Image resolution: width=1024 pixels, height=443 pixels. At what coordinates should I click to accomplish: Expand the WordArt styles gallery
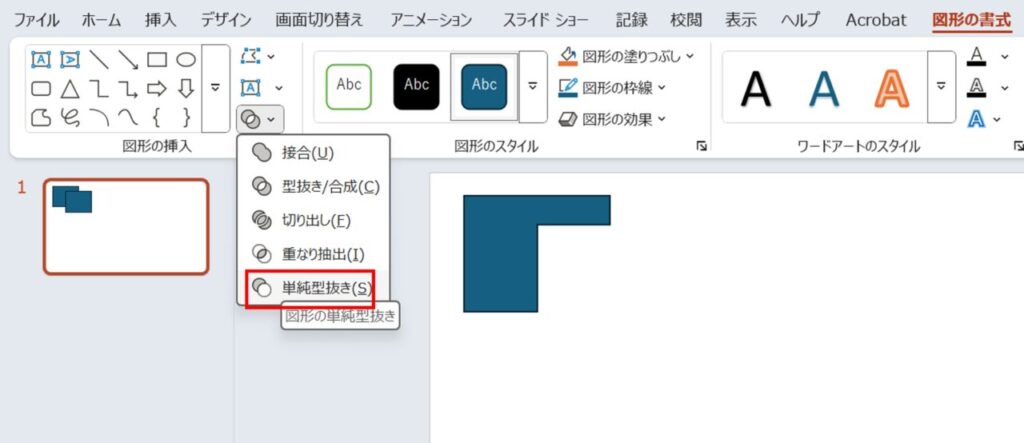coord(941,86)
